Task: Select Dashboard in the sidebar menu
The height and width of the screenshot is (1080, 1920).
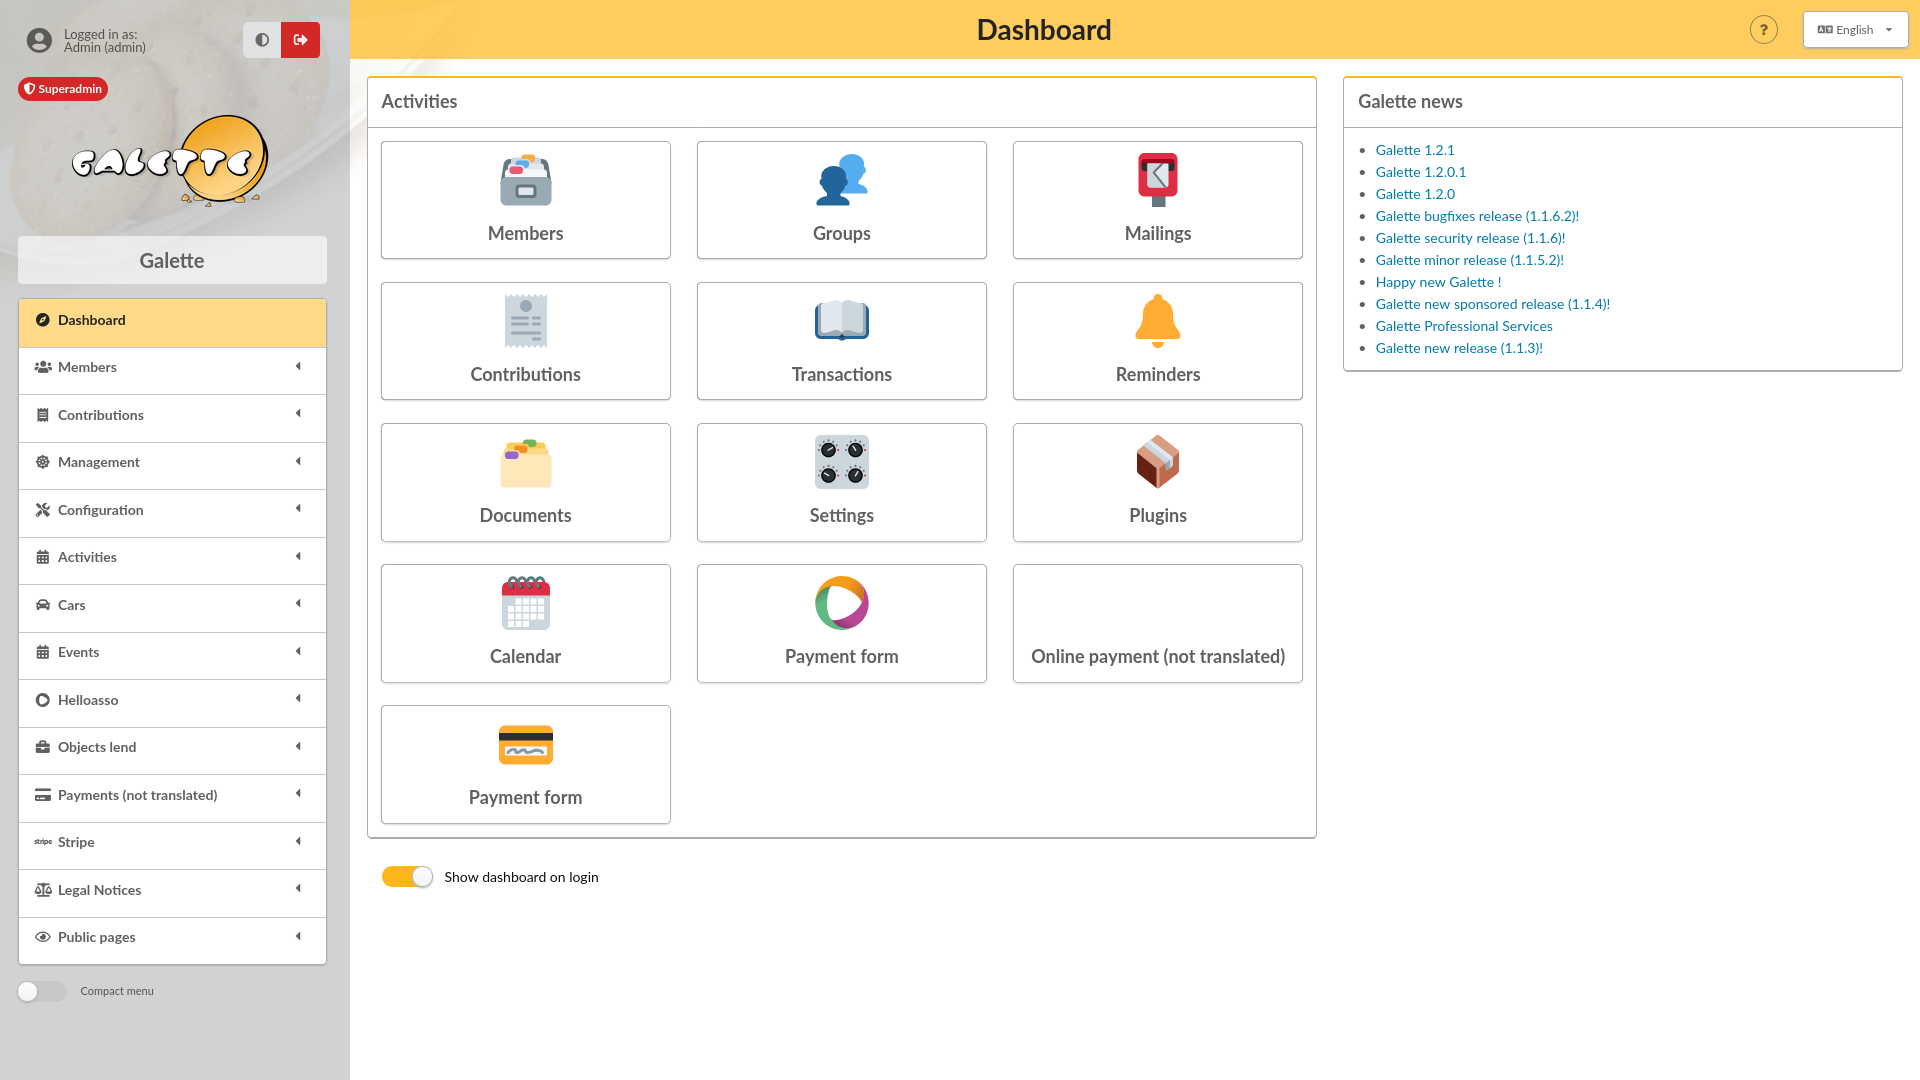Action: tap(172, 322)
